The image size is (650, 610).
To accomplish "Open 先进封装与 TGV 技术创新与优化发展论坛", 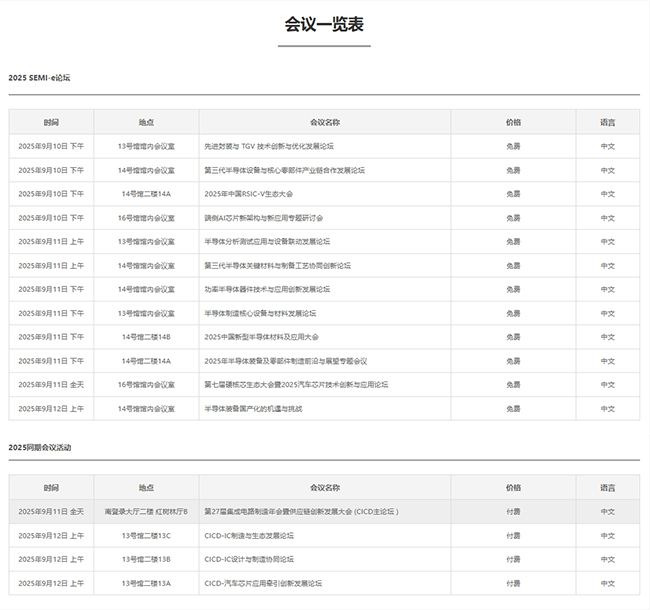I will click(x=269, y=146).
